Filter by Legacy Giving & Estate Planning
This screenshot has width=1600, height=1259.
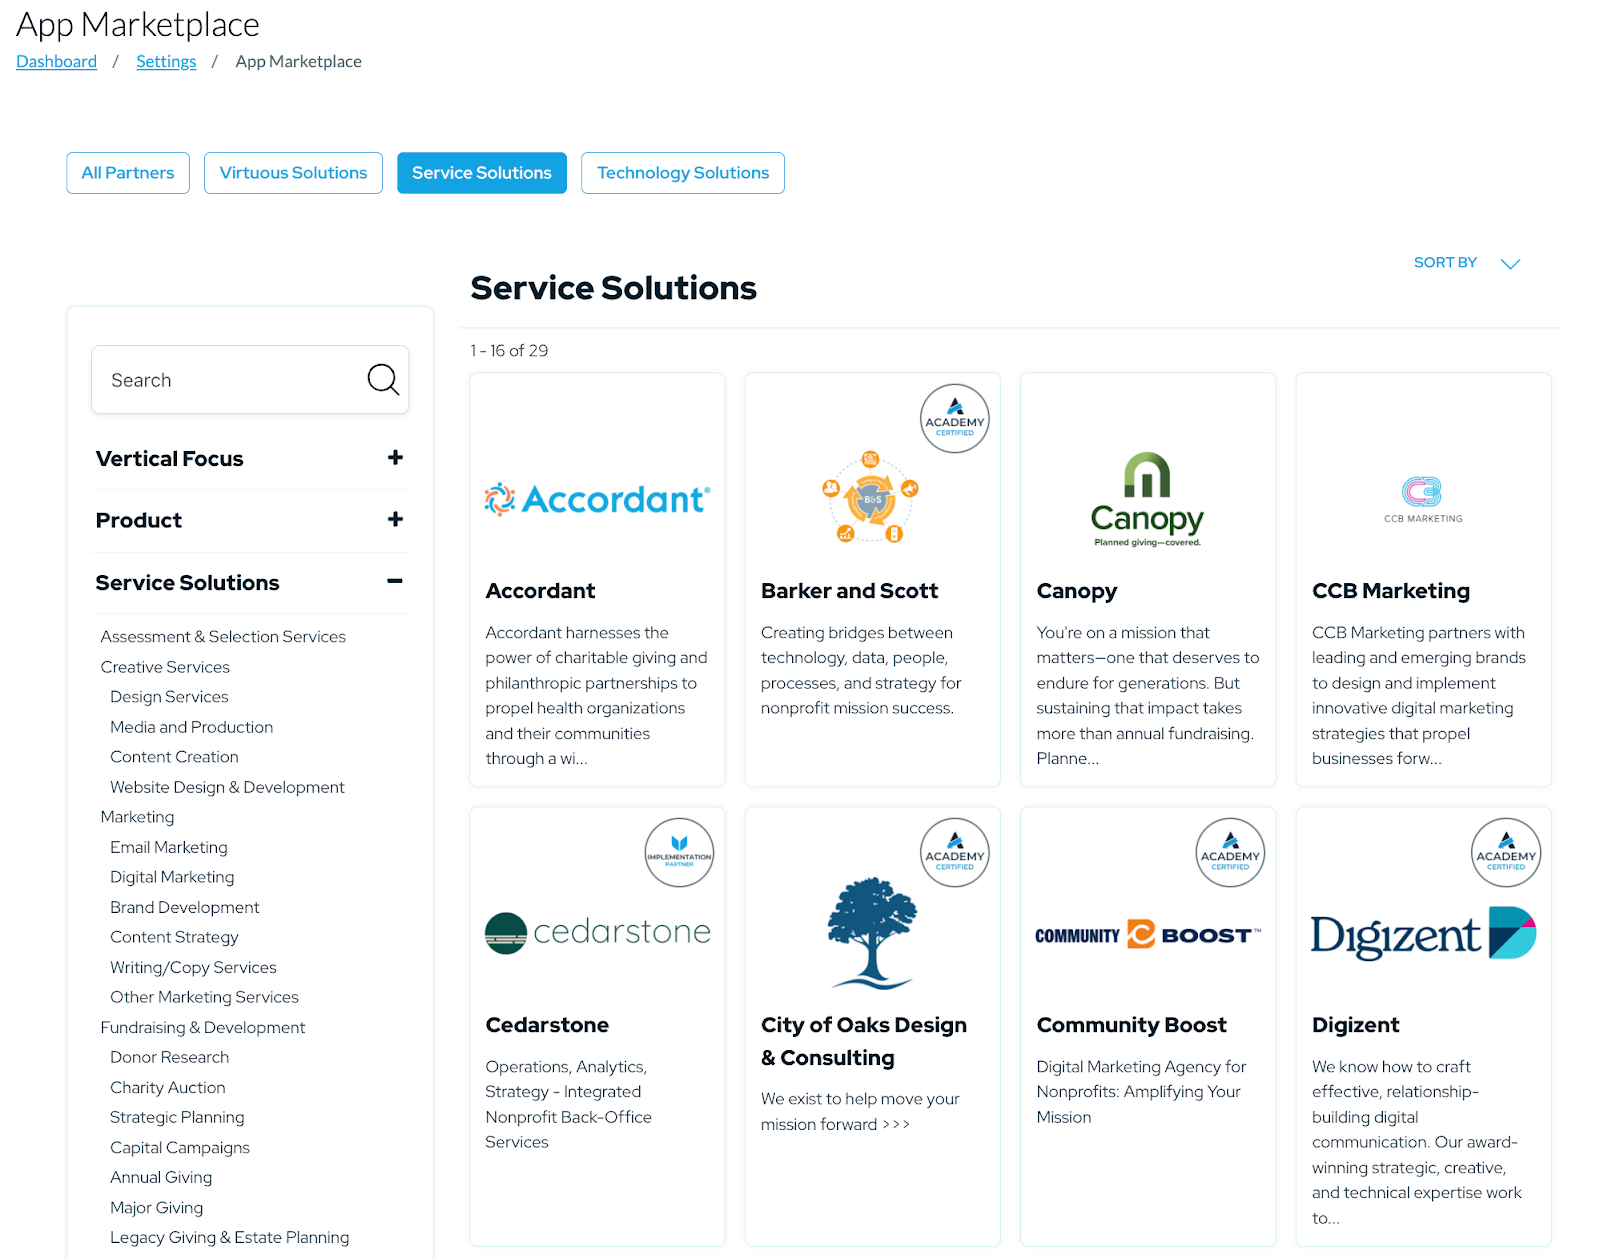tap(229, 1237)
